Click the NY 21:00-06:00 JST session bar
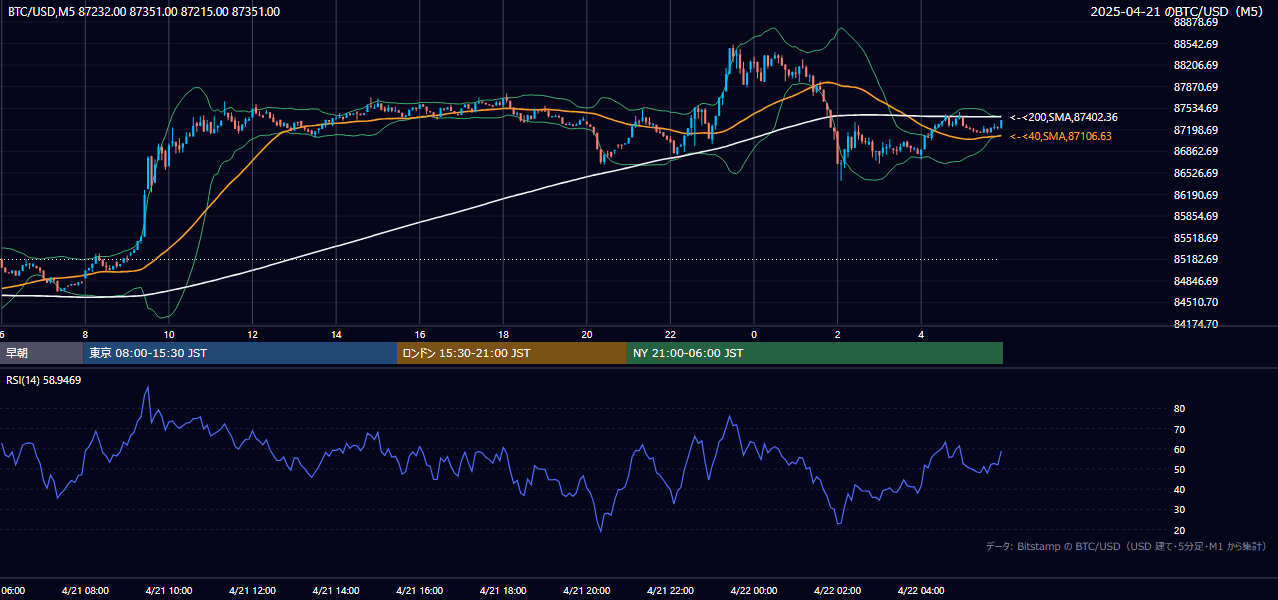Screen dimensions: 1278x600 pos(815,353)
